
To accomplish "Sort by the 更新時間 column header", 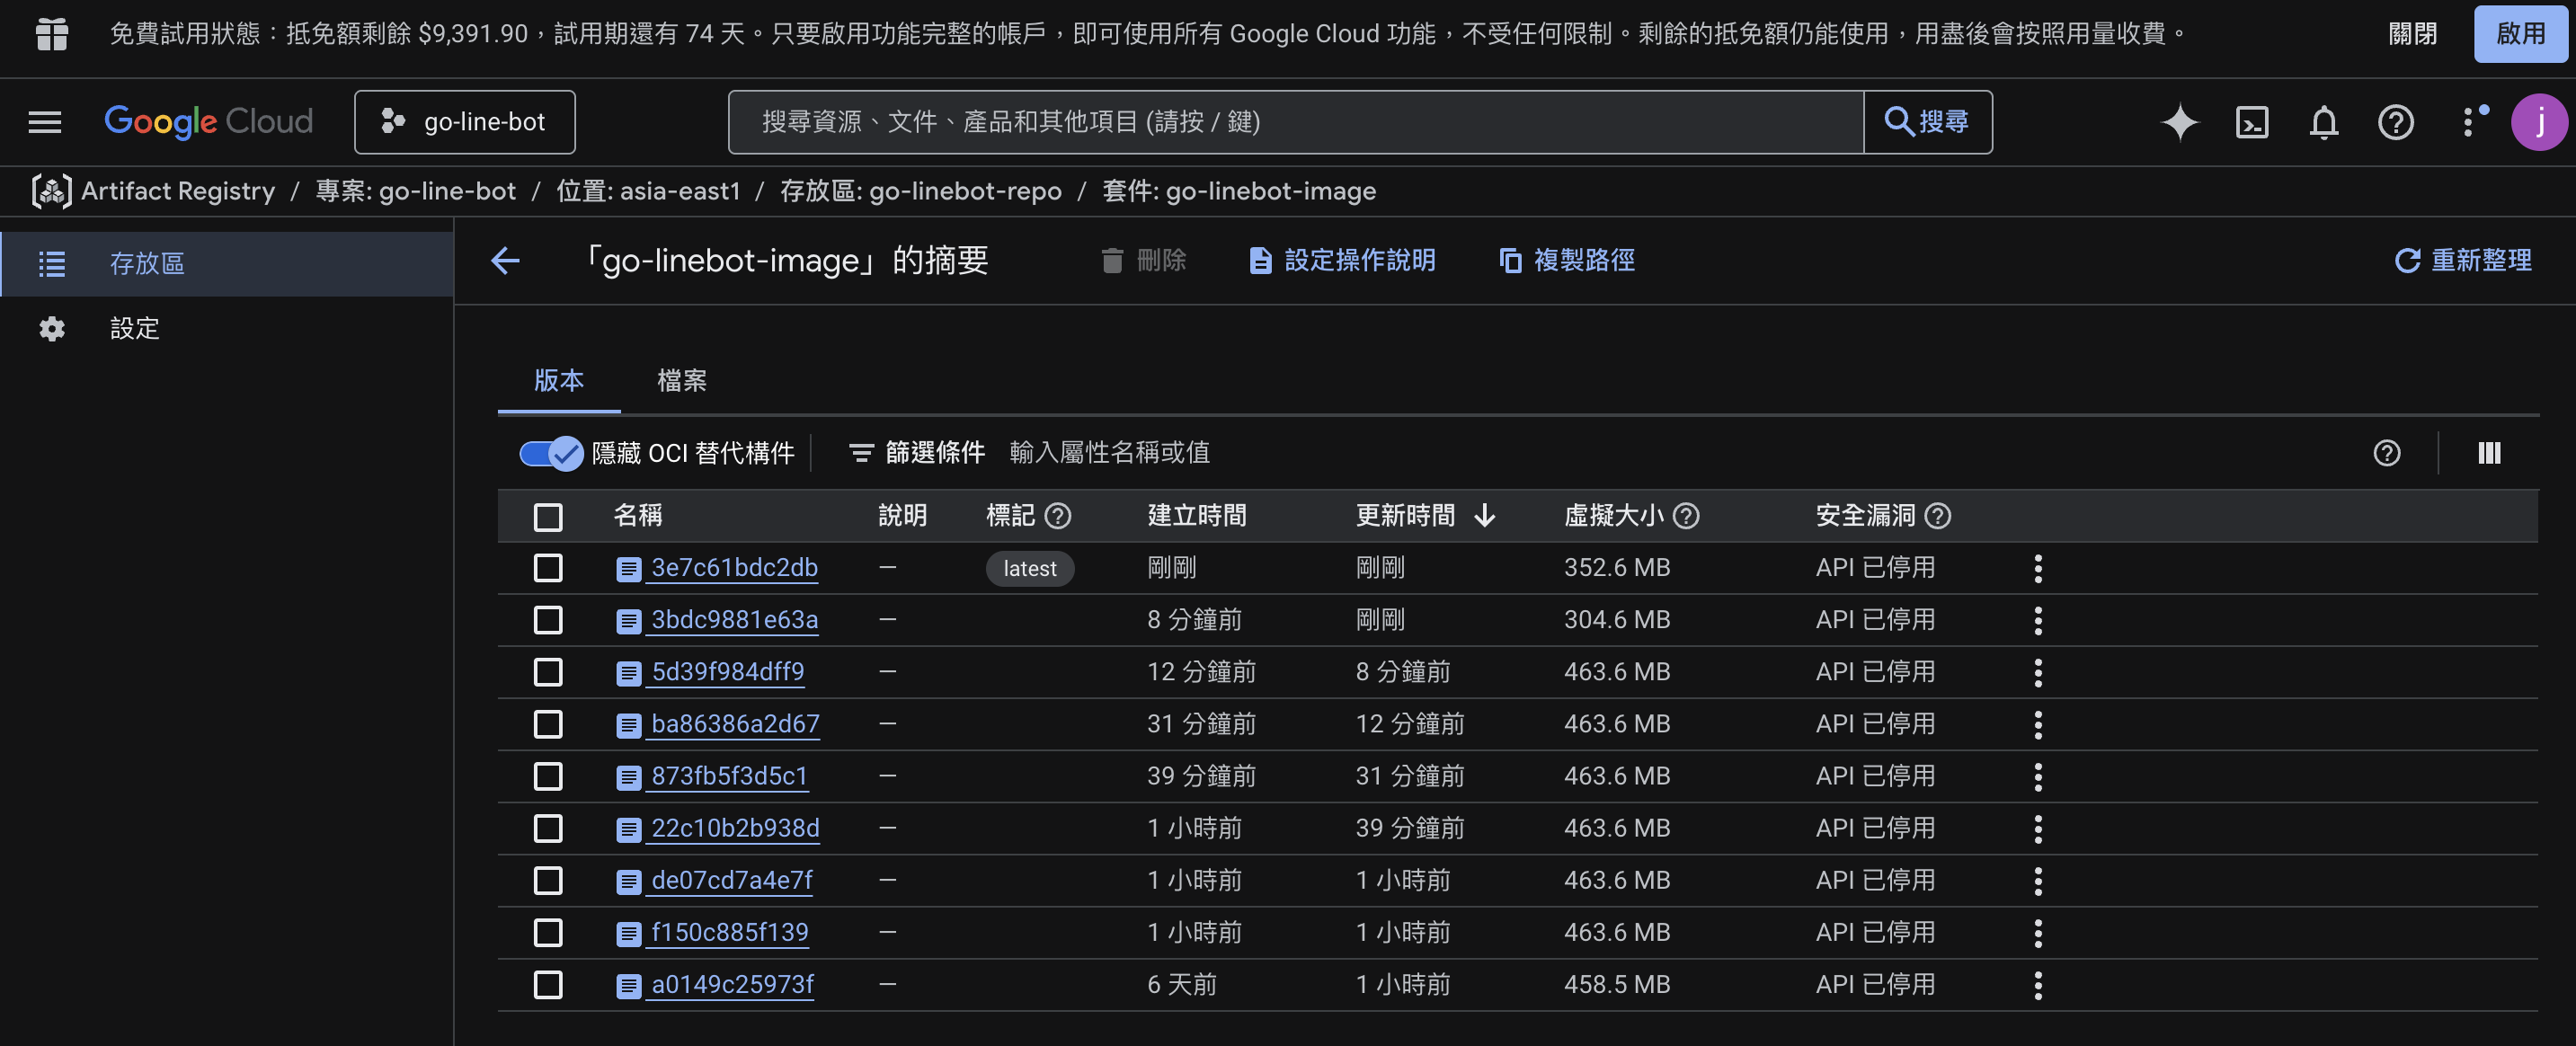I will (x=1405, y=516).
